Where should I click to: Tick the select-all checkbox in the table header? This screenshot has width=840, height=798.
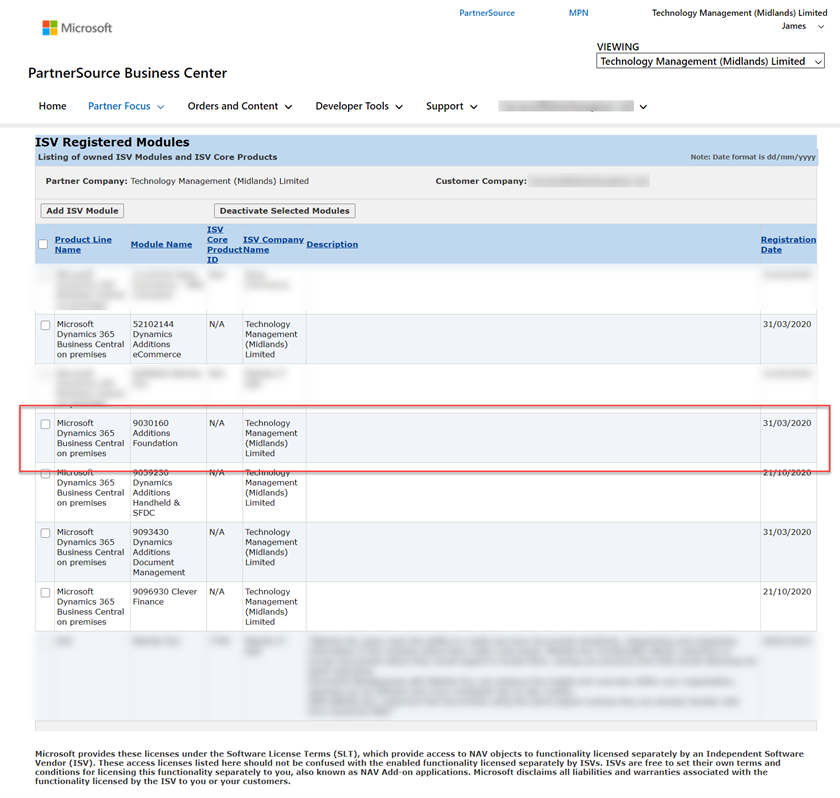(43, 244)
